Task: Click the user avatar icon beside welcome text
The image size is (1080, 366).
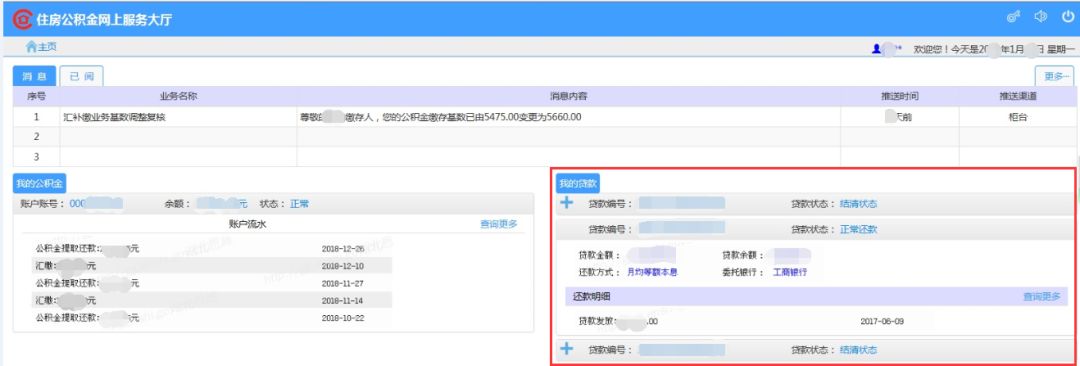Action: click(877, 49)
